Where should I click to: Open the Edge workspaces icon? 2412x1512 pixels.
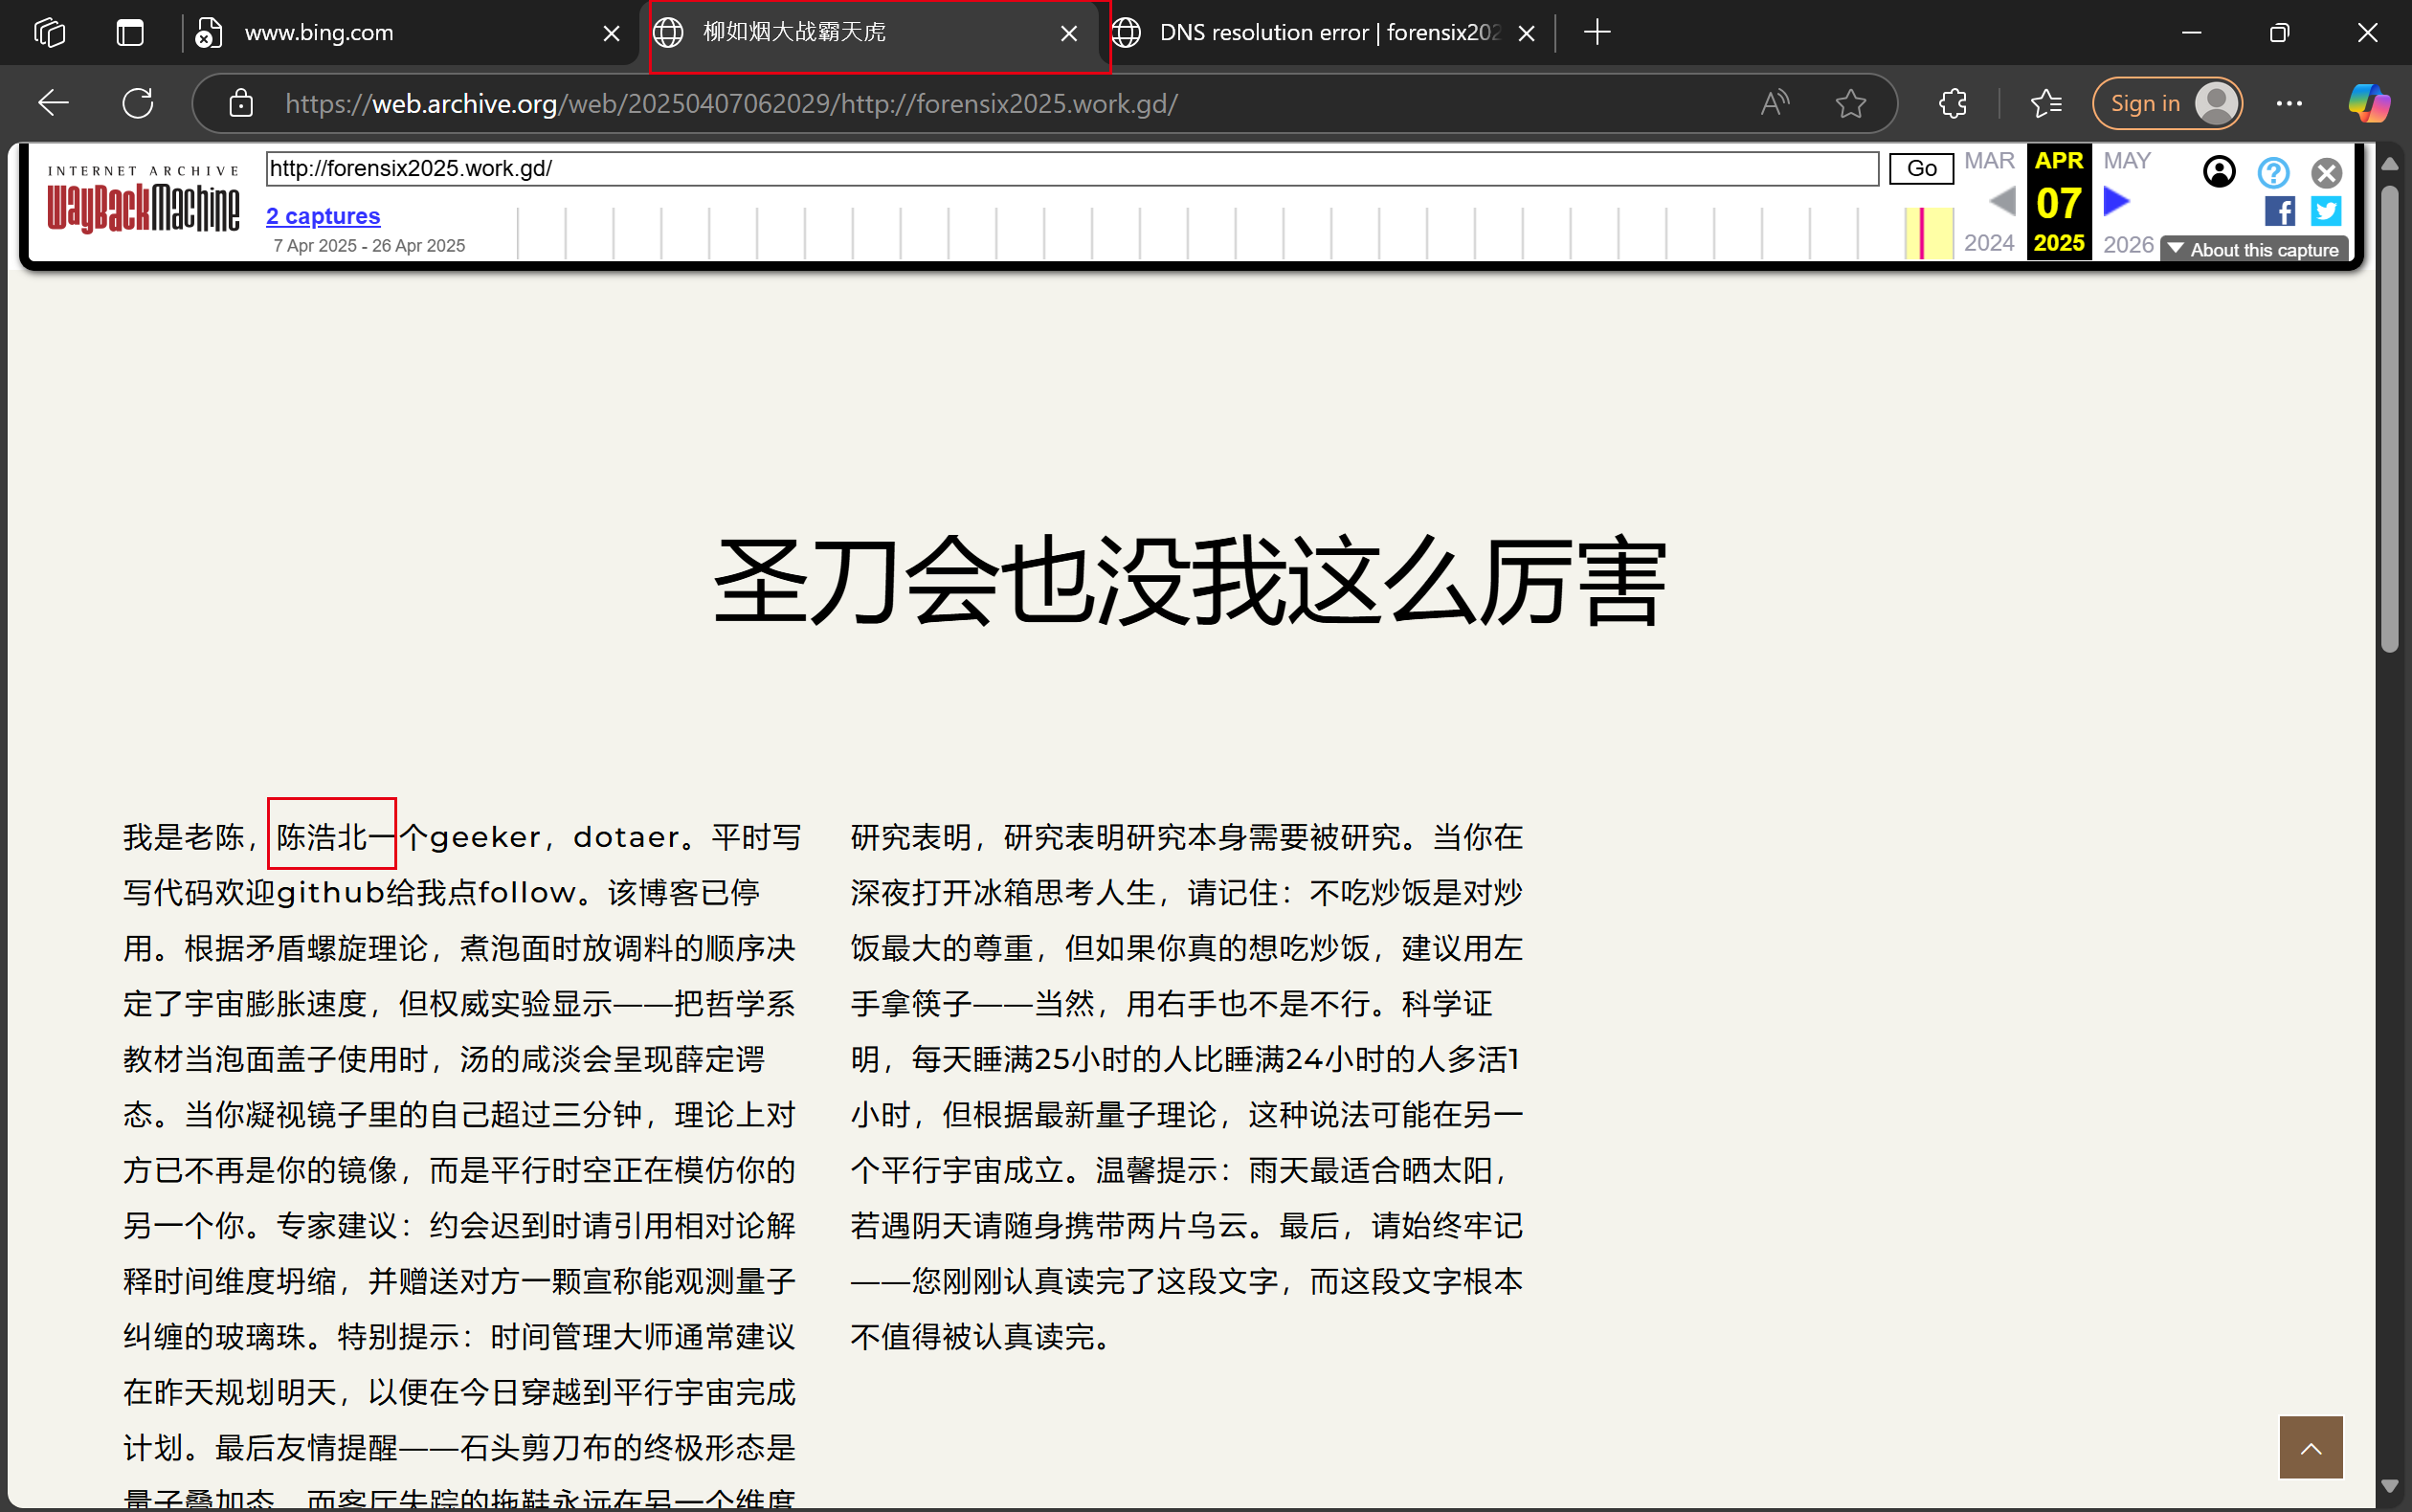[49, 32]
